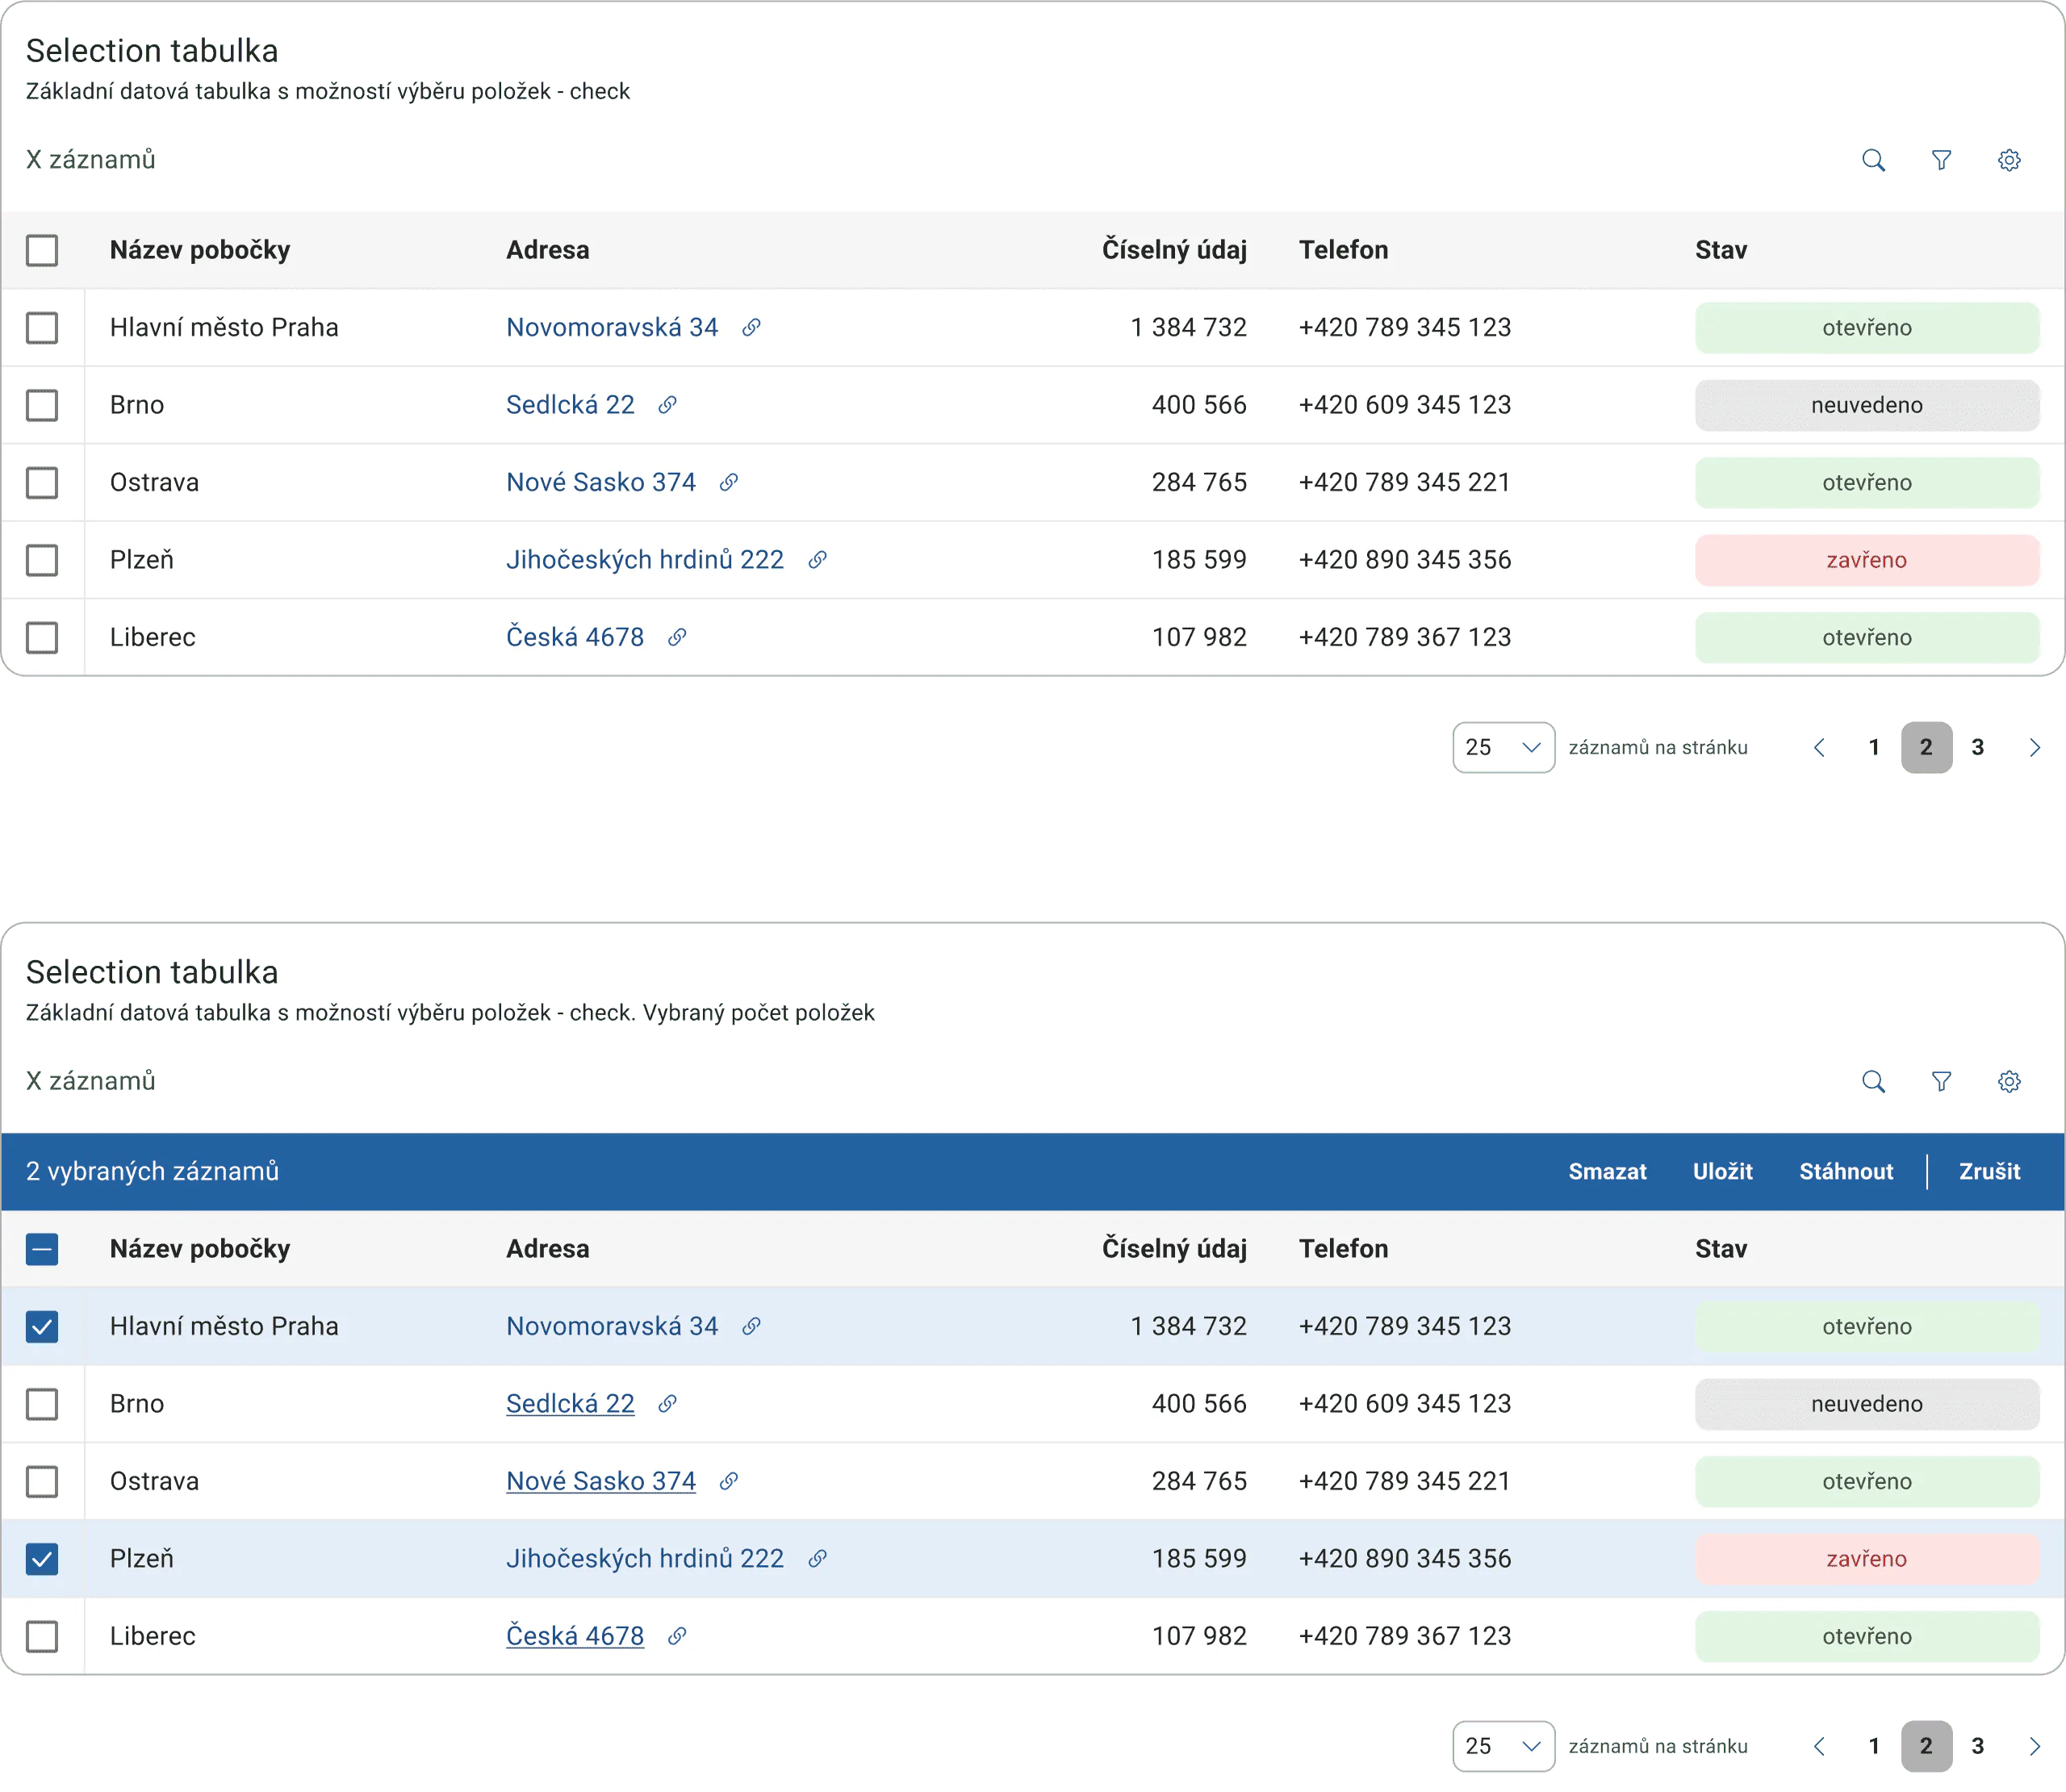The height and width of the screenshot is (1792, 2066).
Task: Open settings gear in the bottom table
Action: click(x=2009, y=1081)
